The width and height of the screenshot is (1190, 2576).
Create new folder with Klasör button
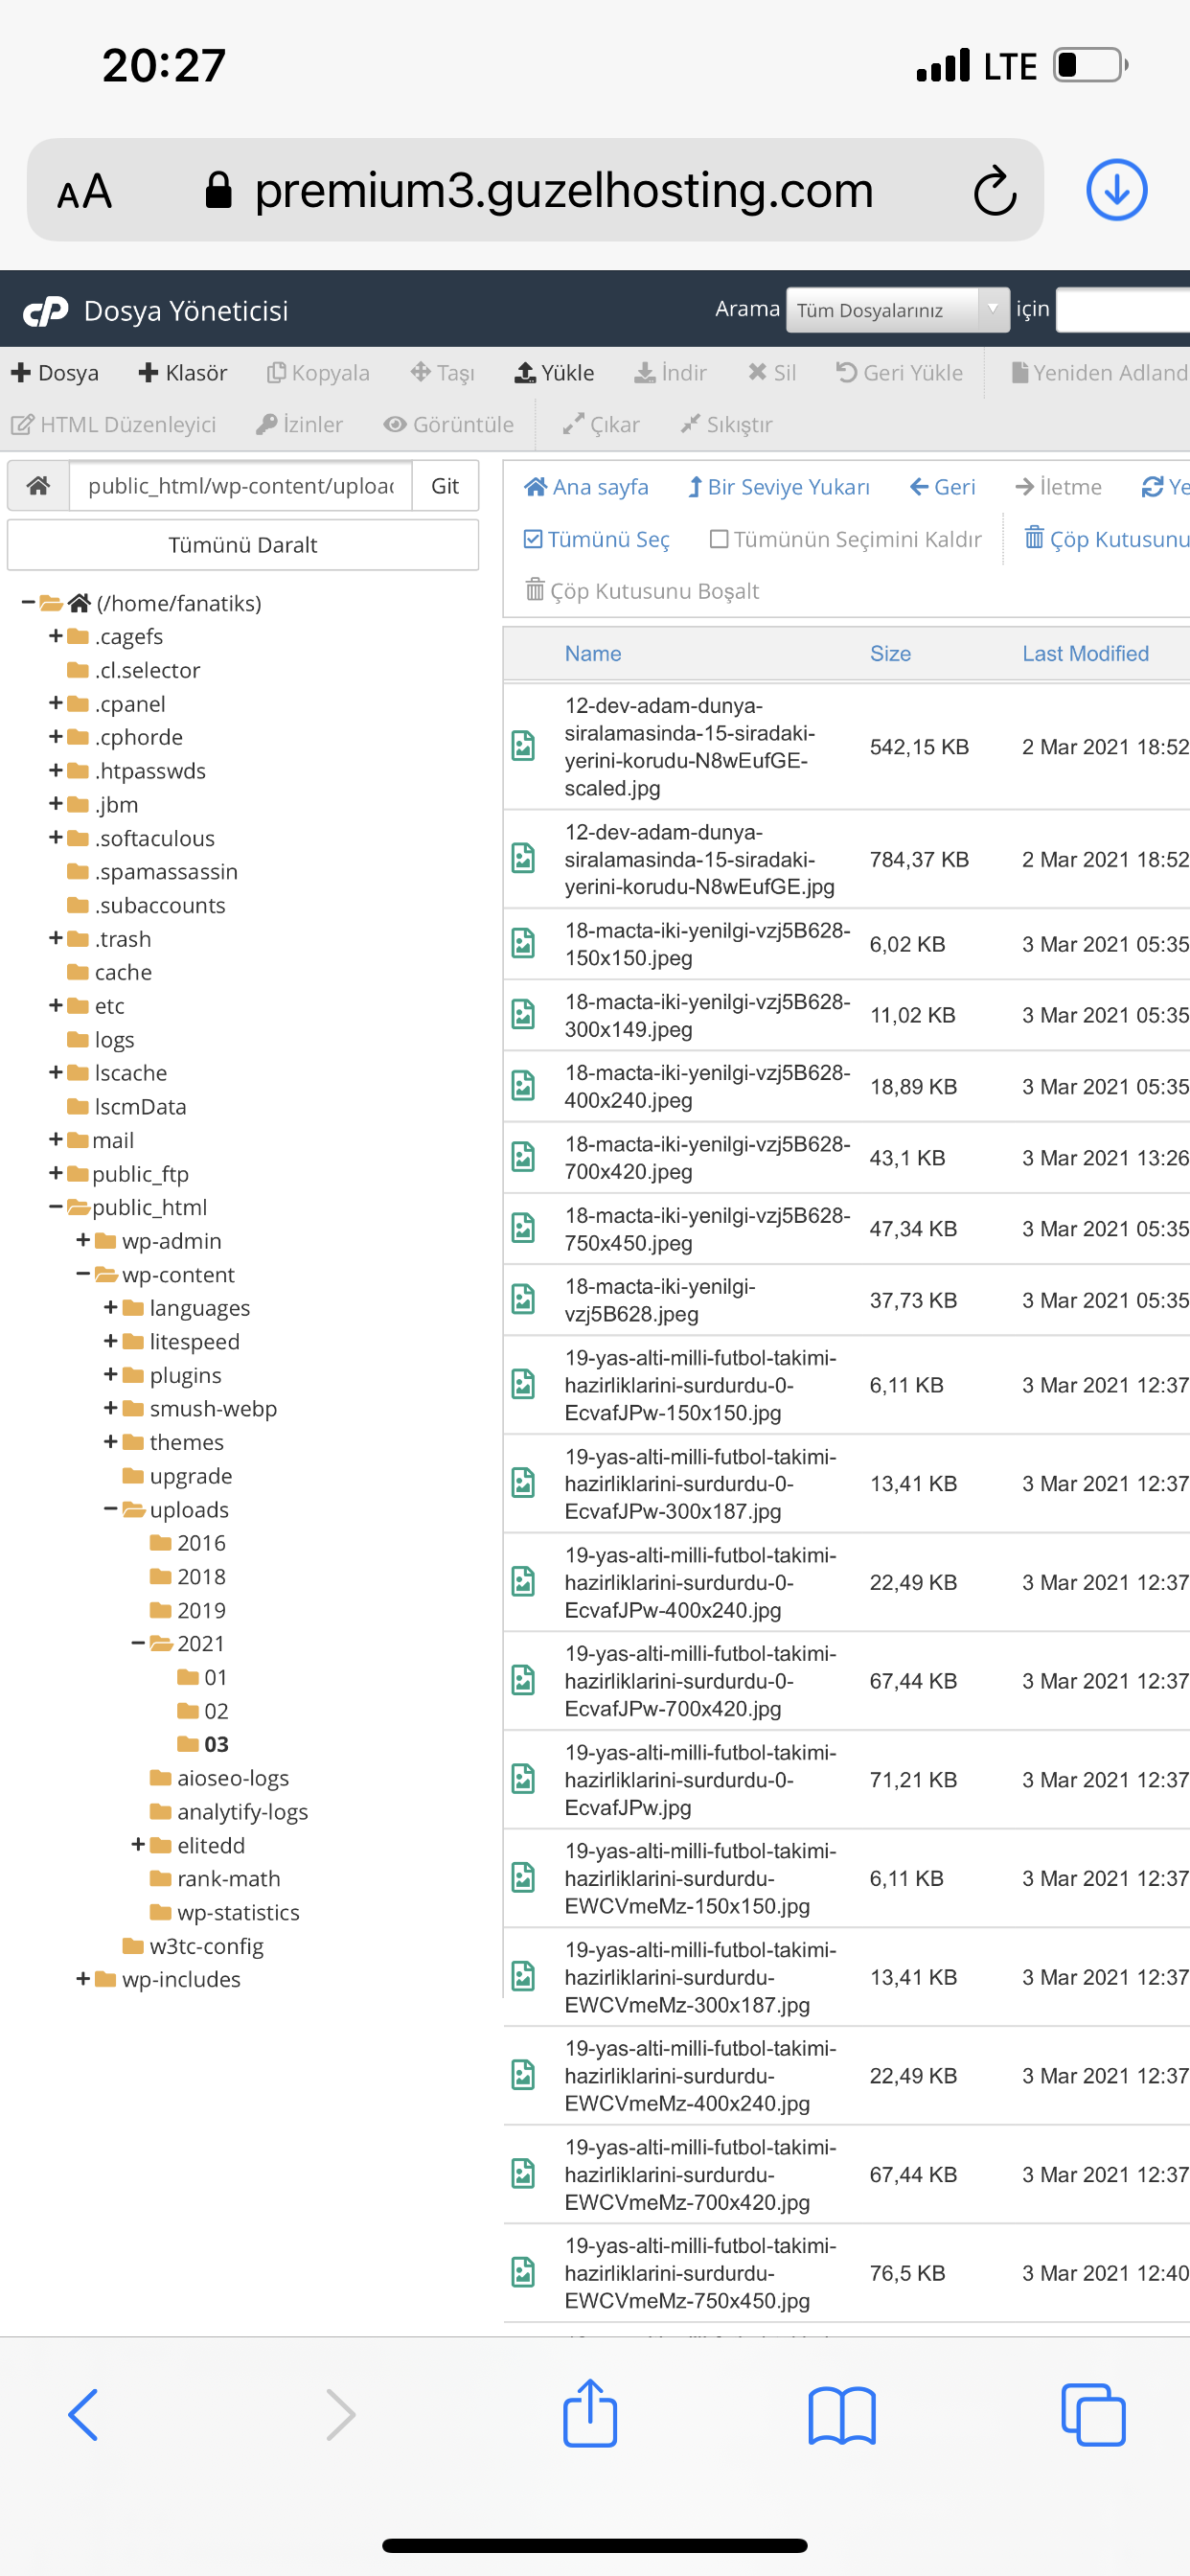point(183,373)
